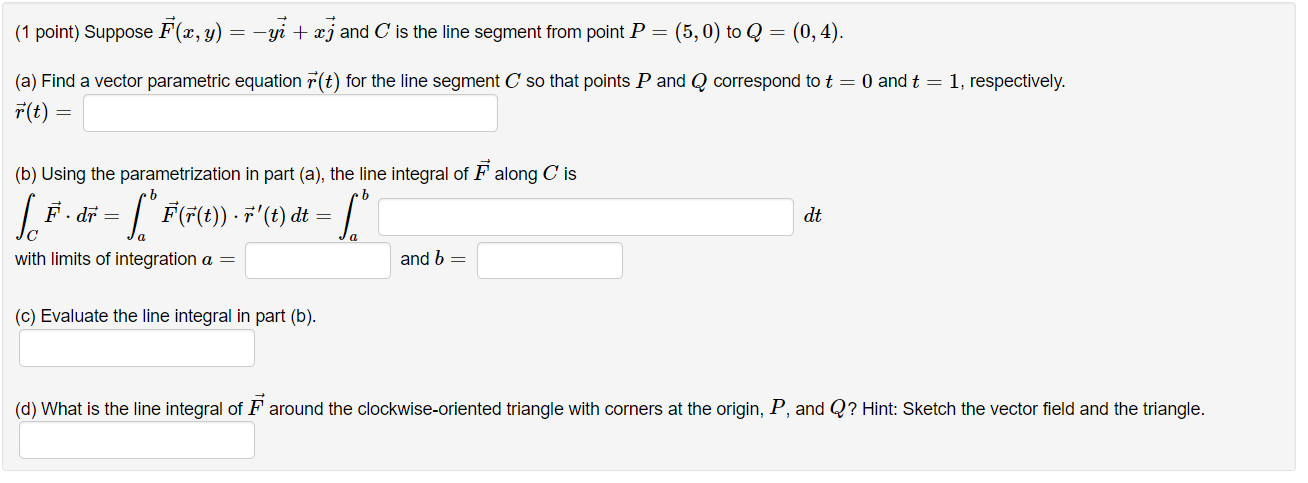
Task: Click the F(r(t))·r'(t) dt integral expression
Action: coord(224,216)
